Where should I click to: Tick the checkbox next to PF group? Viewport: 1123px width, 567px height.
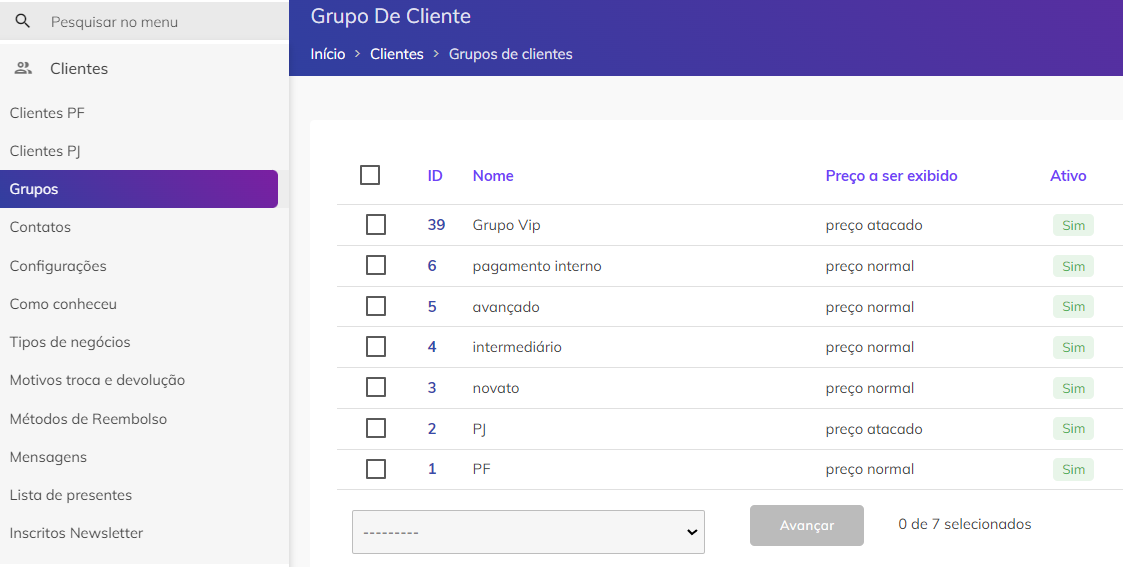[375, 469]
